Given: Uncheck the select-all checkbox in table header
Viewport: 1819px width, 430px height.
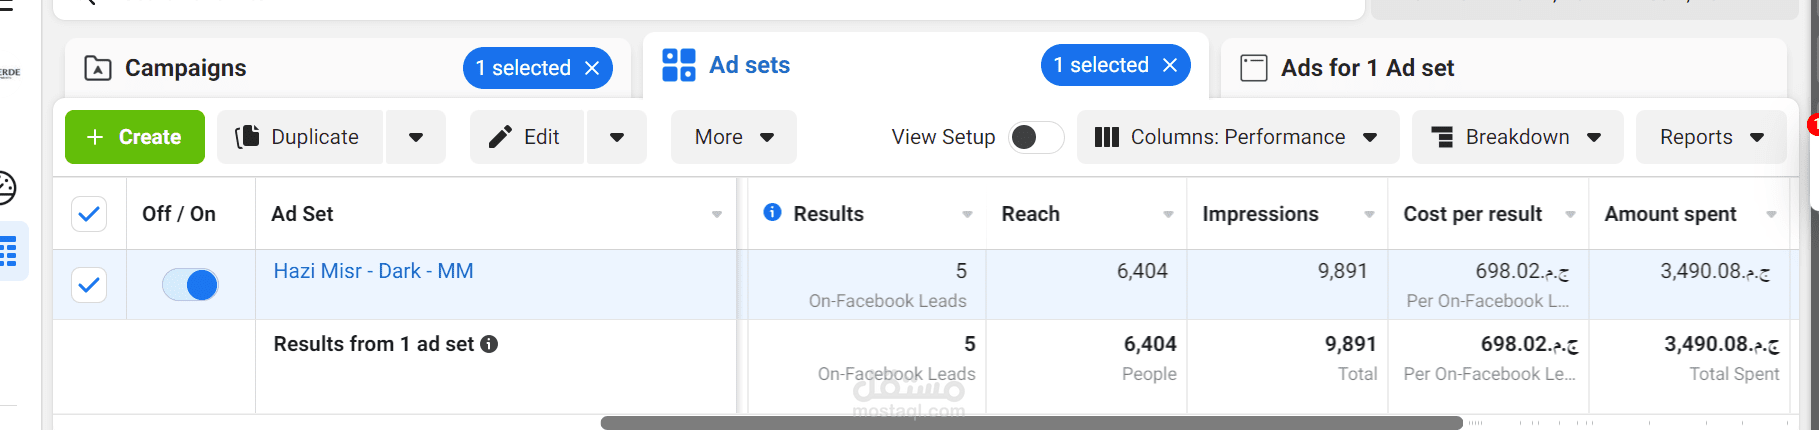Looking at the screenshot, I should click(x=89, y=213).
